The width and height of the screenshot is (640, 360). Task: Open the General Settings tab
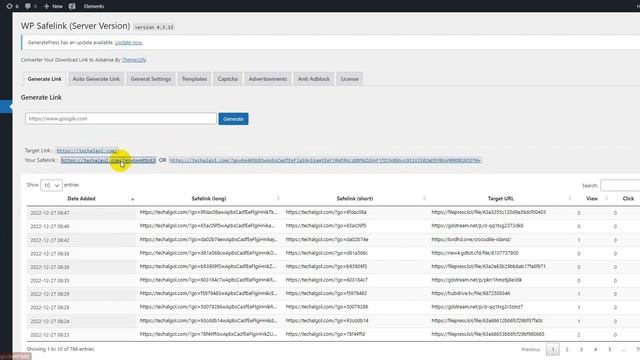pos(151,79)
